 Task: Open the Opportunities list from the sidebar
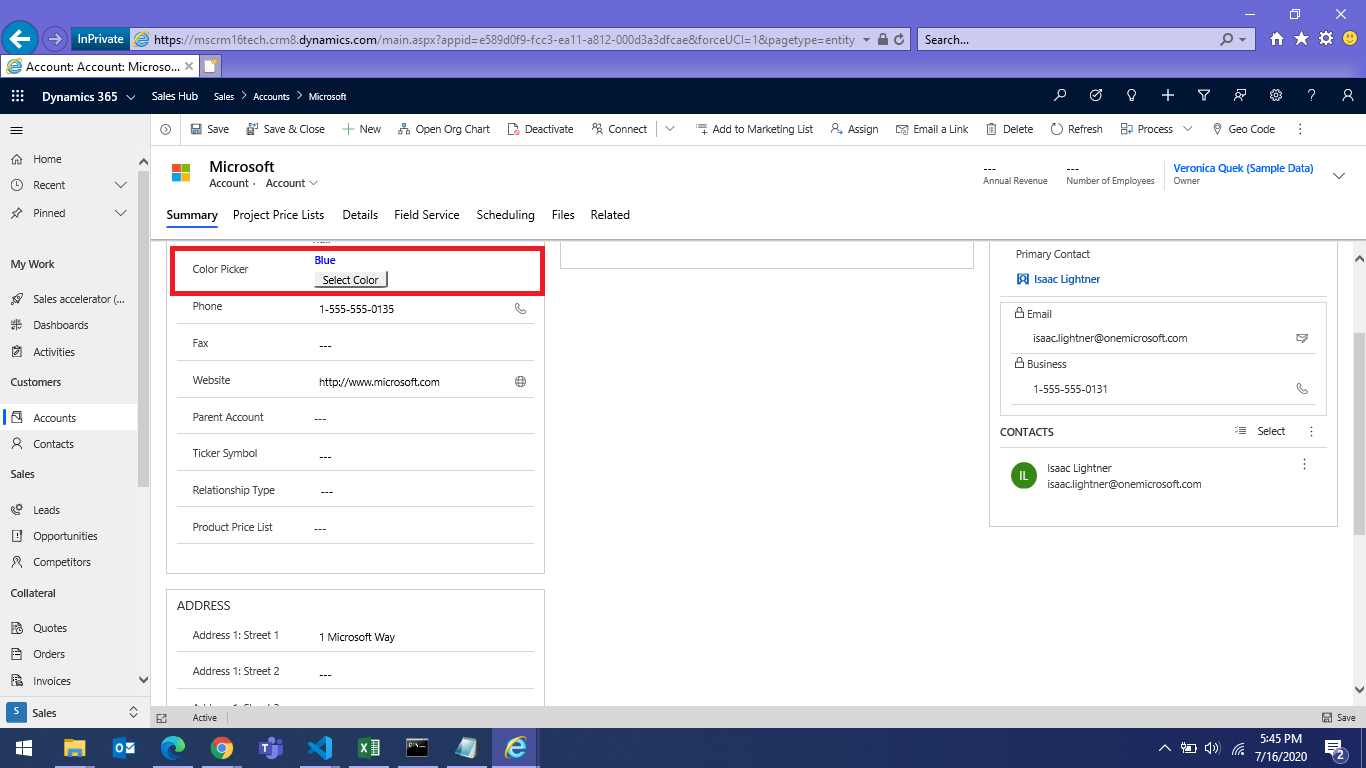tap(63, 535)
